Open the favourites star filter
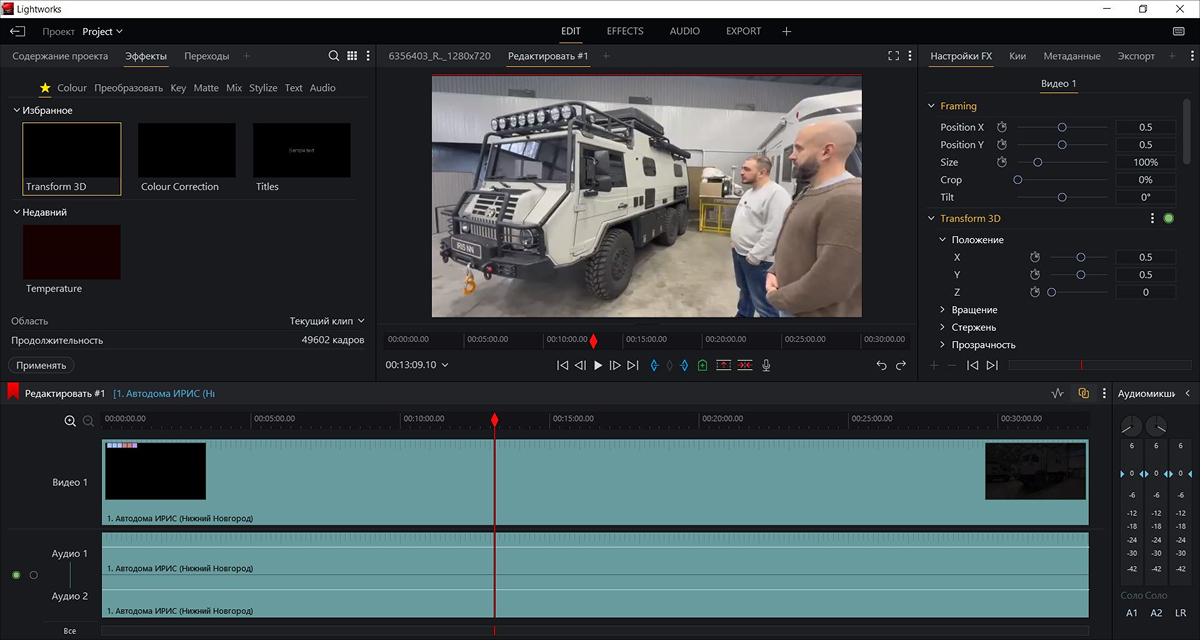The image size is (1200, 640). [x=45, y=88]
